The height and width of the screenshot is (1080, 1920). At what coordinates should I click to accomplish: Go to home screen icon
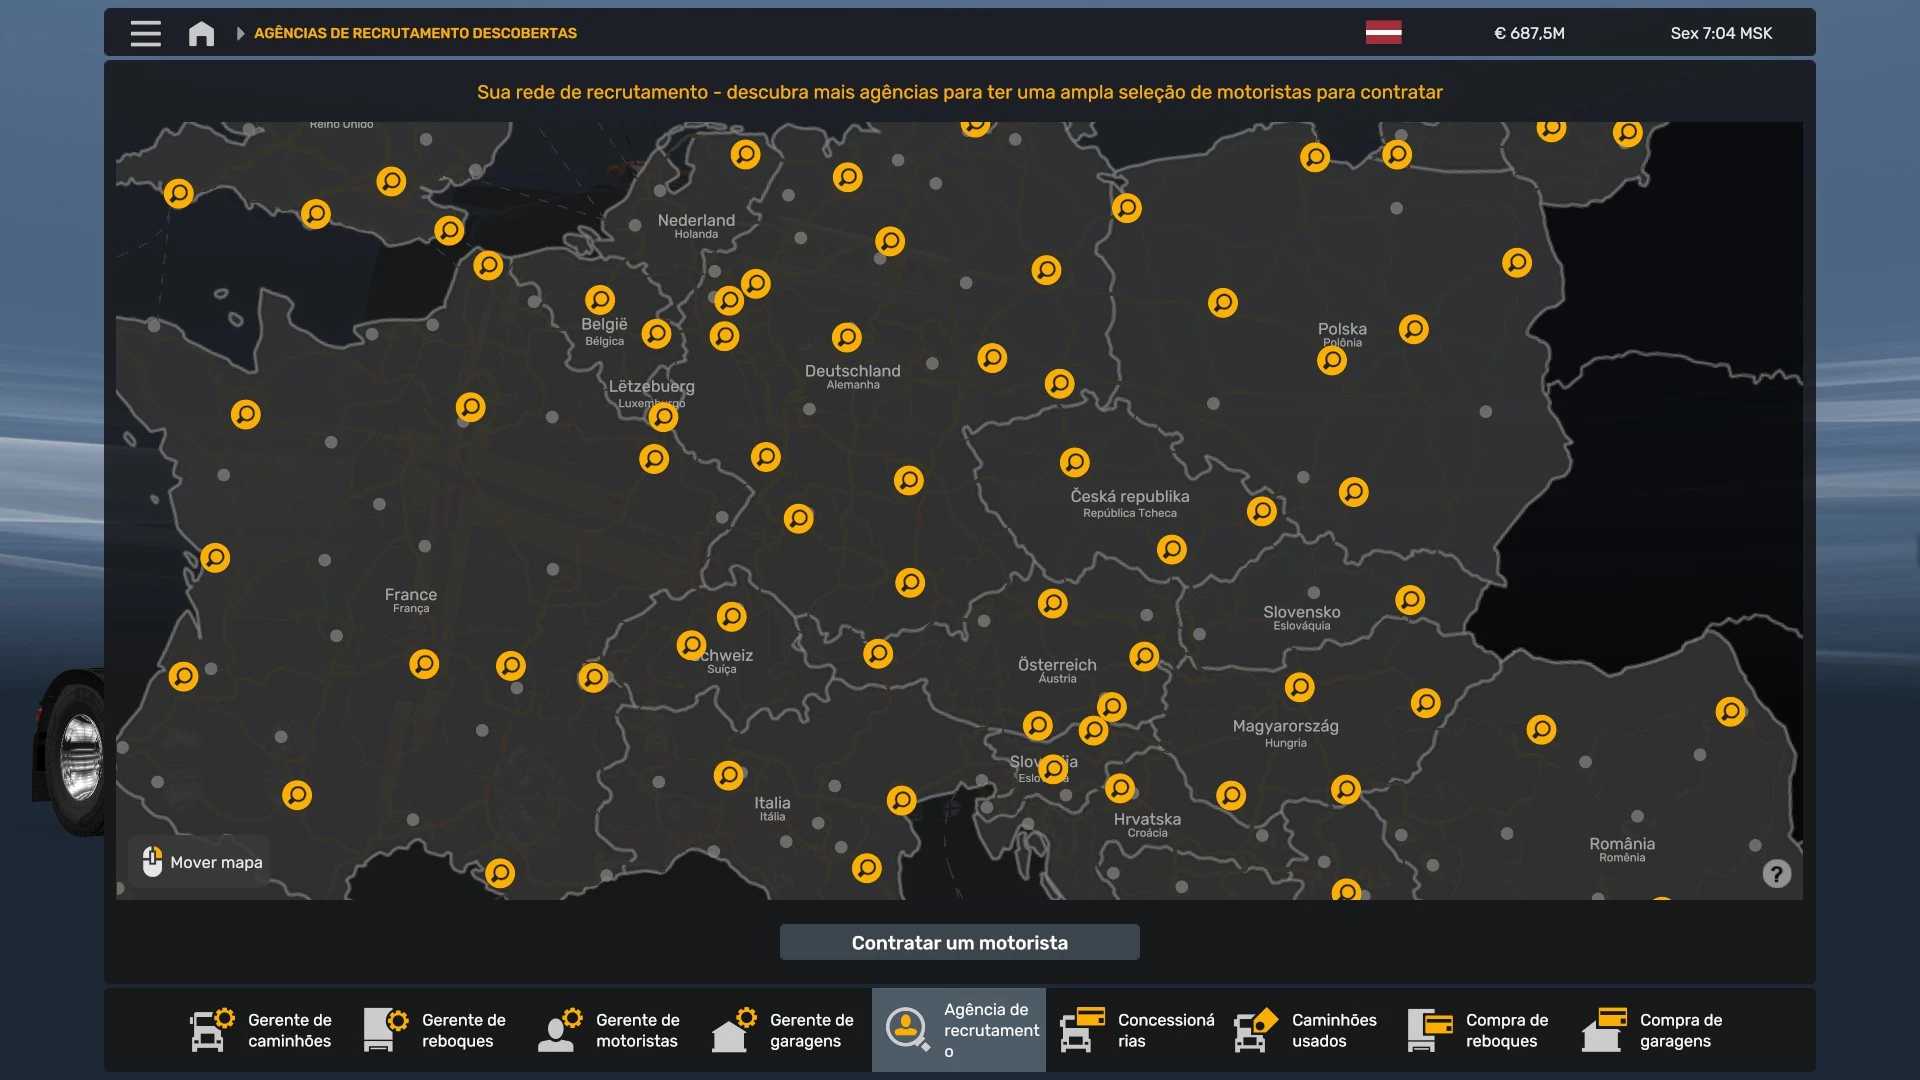pos(201,33)
